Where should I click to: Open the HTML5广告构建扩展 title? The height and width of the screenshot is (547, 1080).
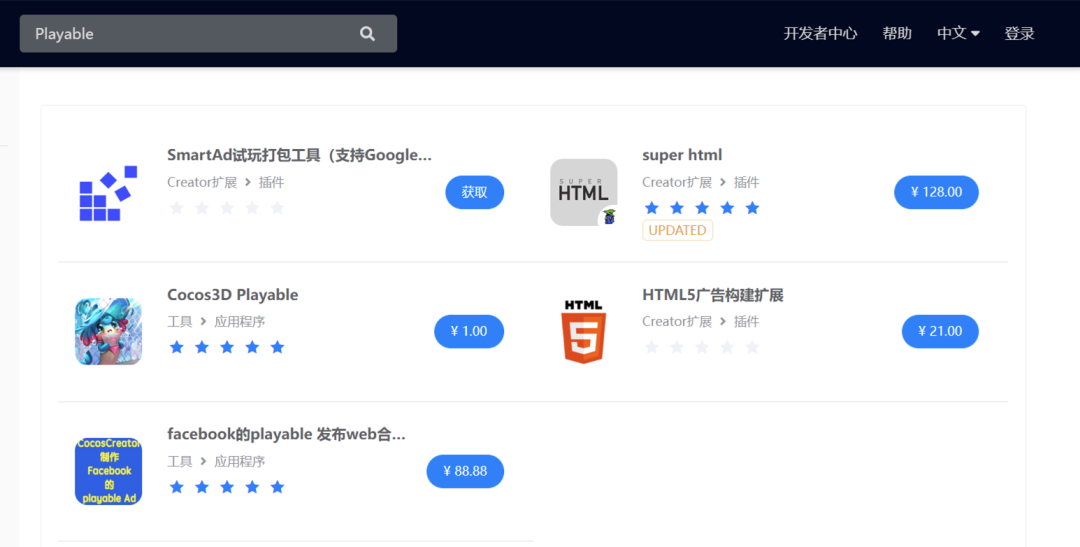coord(713,295)
